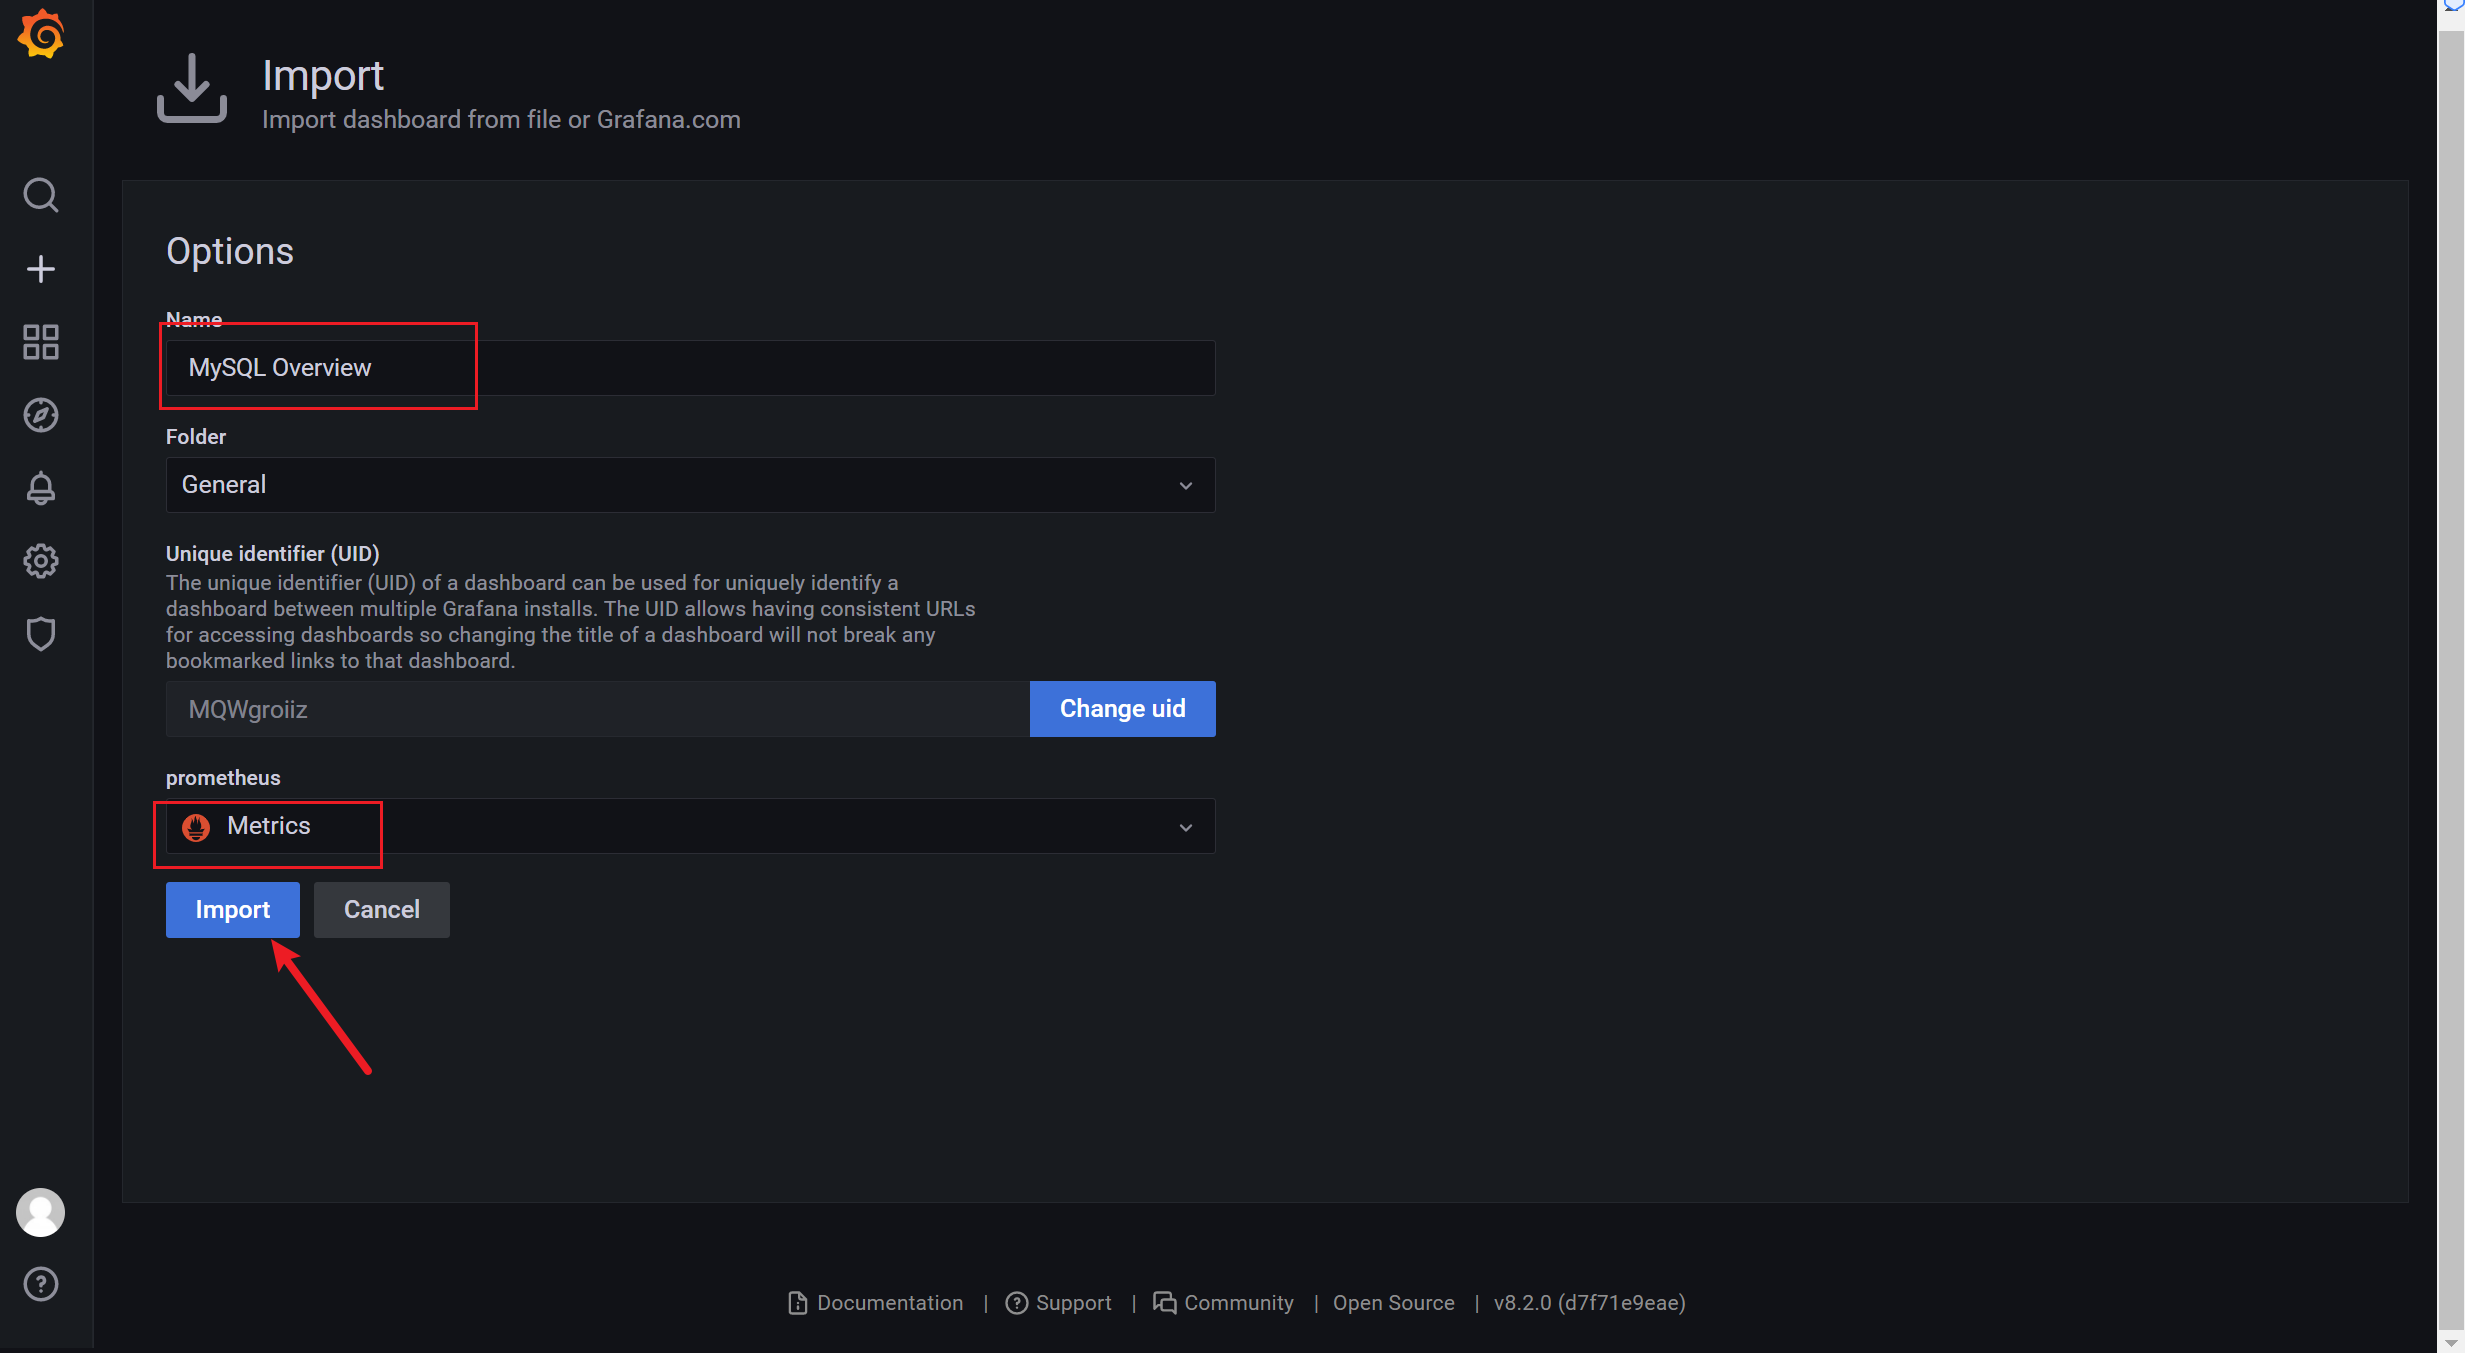Click the scrollbar down arrow

[x=2451, y=1343]
